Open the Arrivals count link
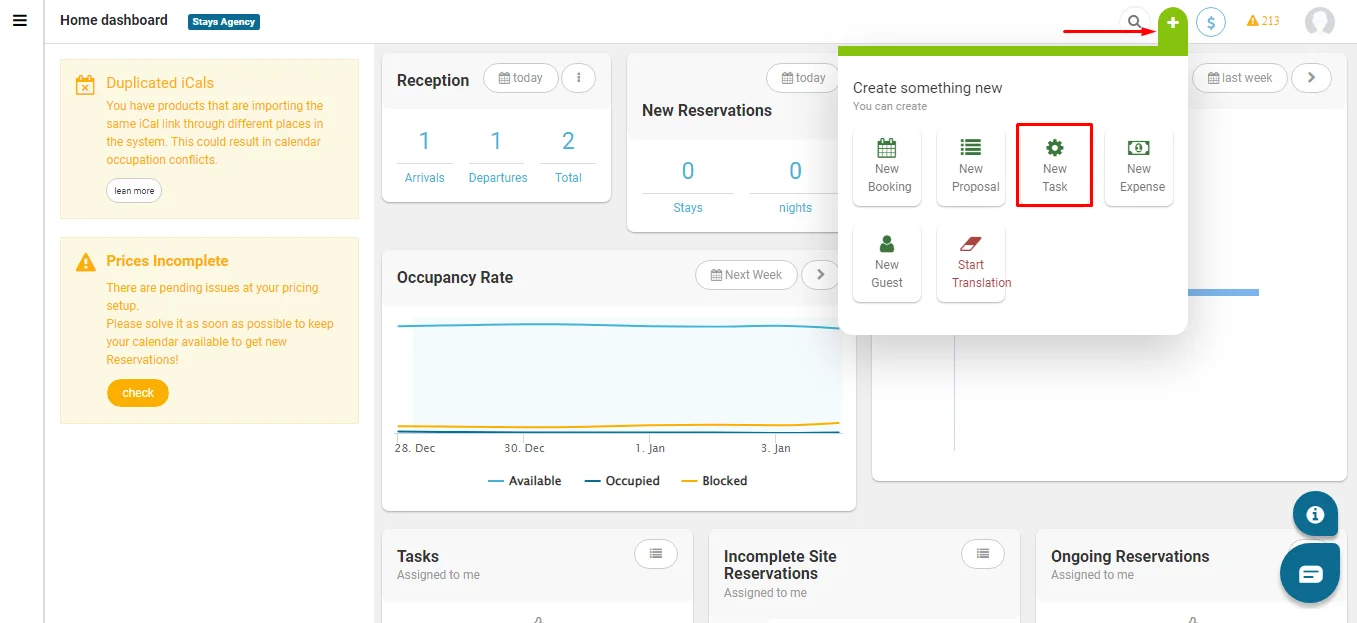 click(x=424, y=156)
